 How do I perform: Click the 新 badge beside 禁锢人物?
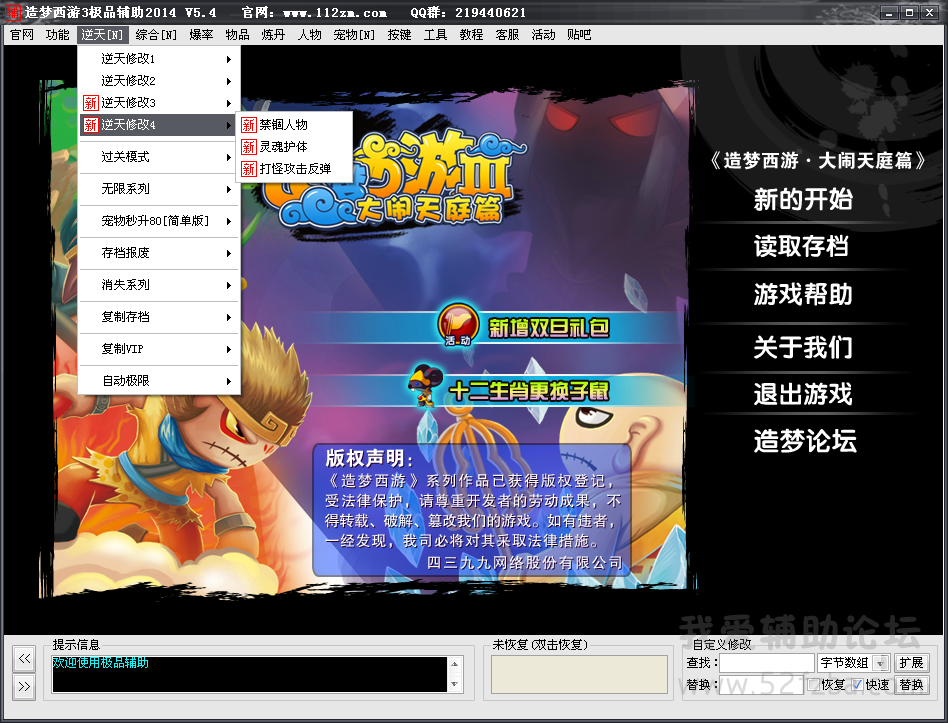tap(249, 125)
